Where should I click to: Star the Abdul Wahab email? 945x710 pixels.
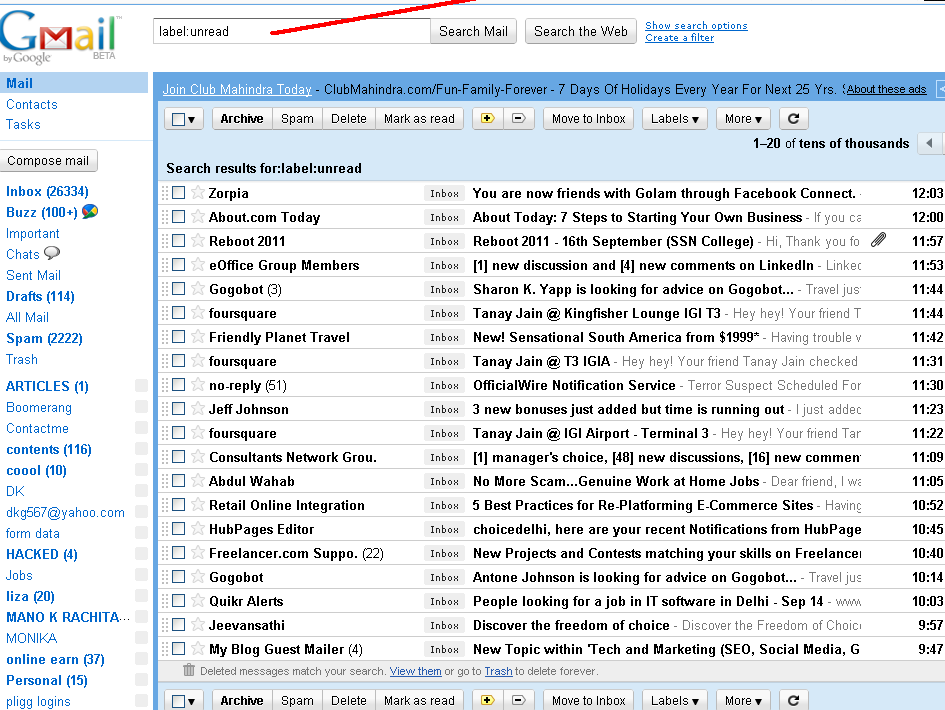point(198,480)
